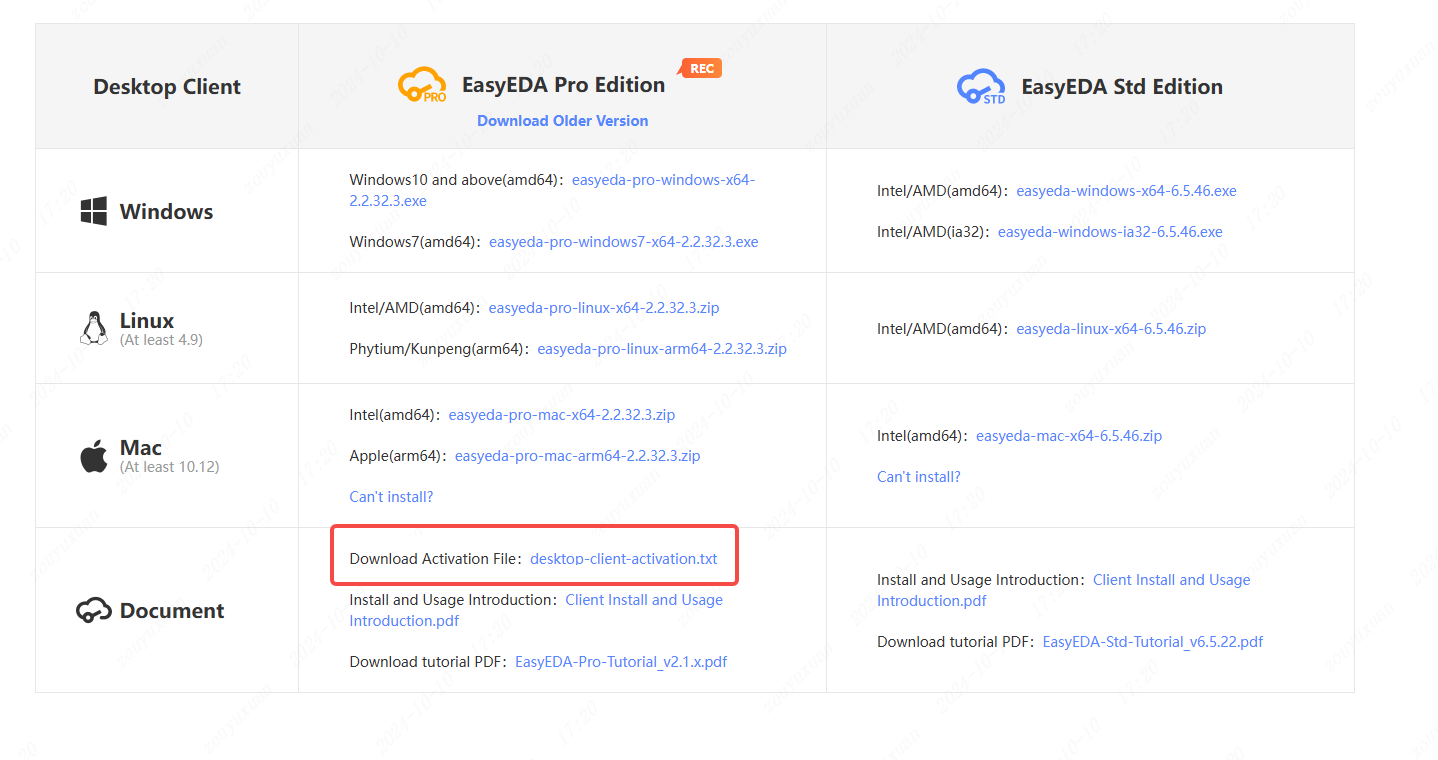Viewport: 1438px width, 760px height.
Task: Click "Intel/AMD(amd64)" label in Std Linux cell
Action: (942, 328)
